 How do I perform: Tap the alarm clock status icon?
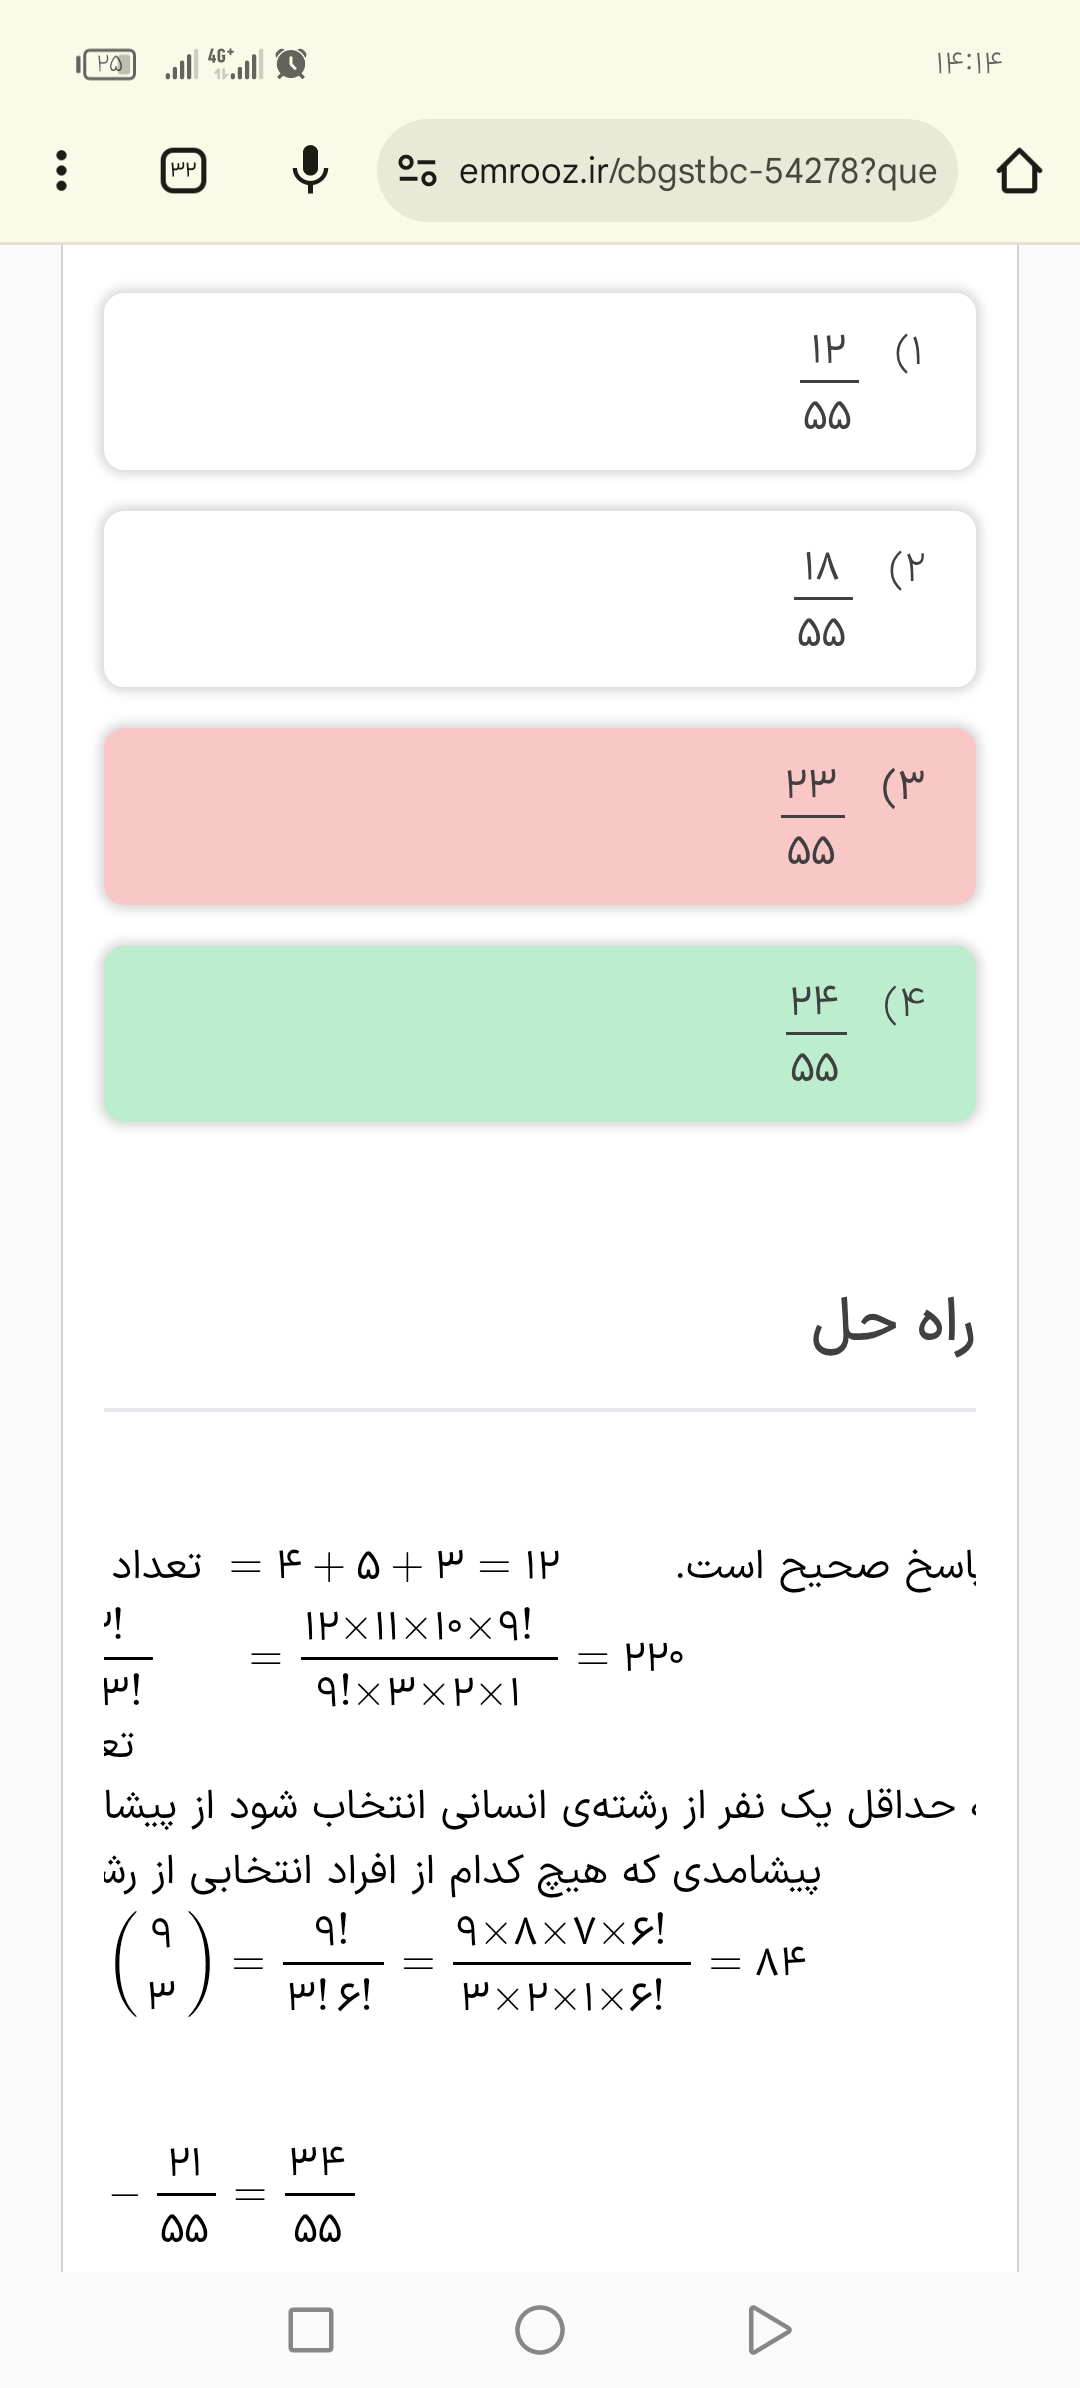[291, 65]
